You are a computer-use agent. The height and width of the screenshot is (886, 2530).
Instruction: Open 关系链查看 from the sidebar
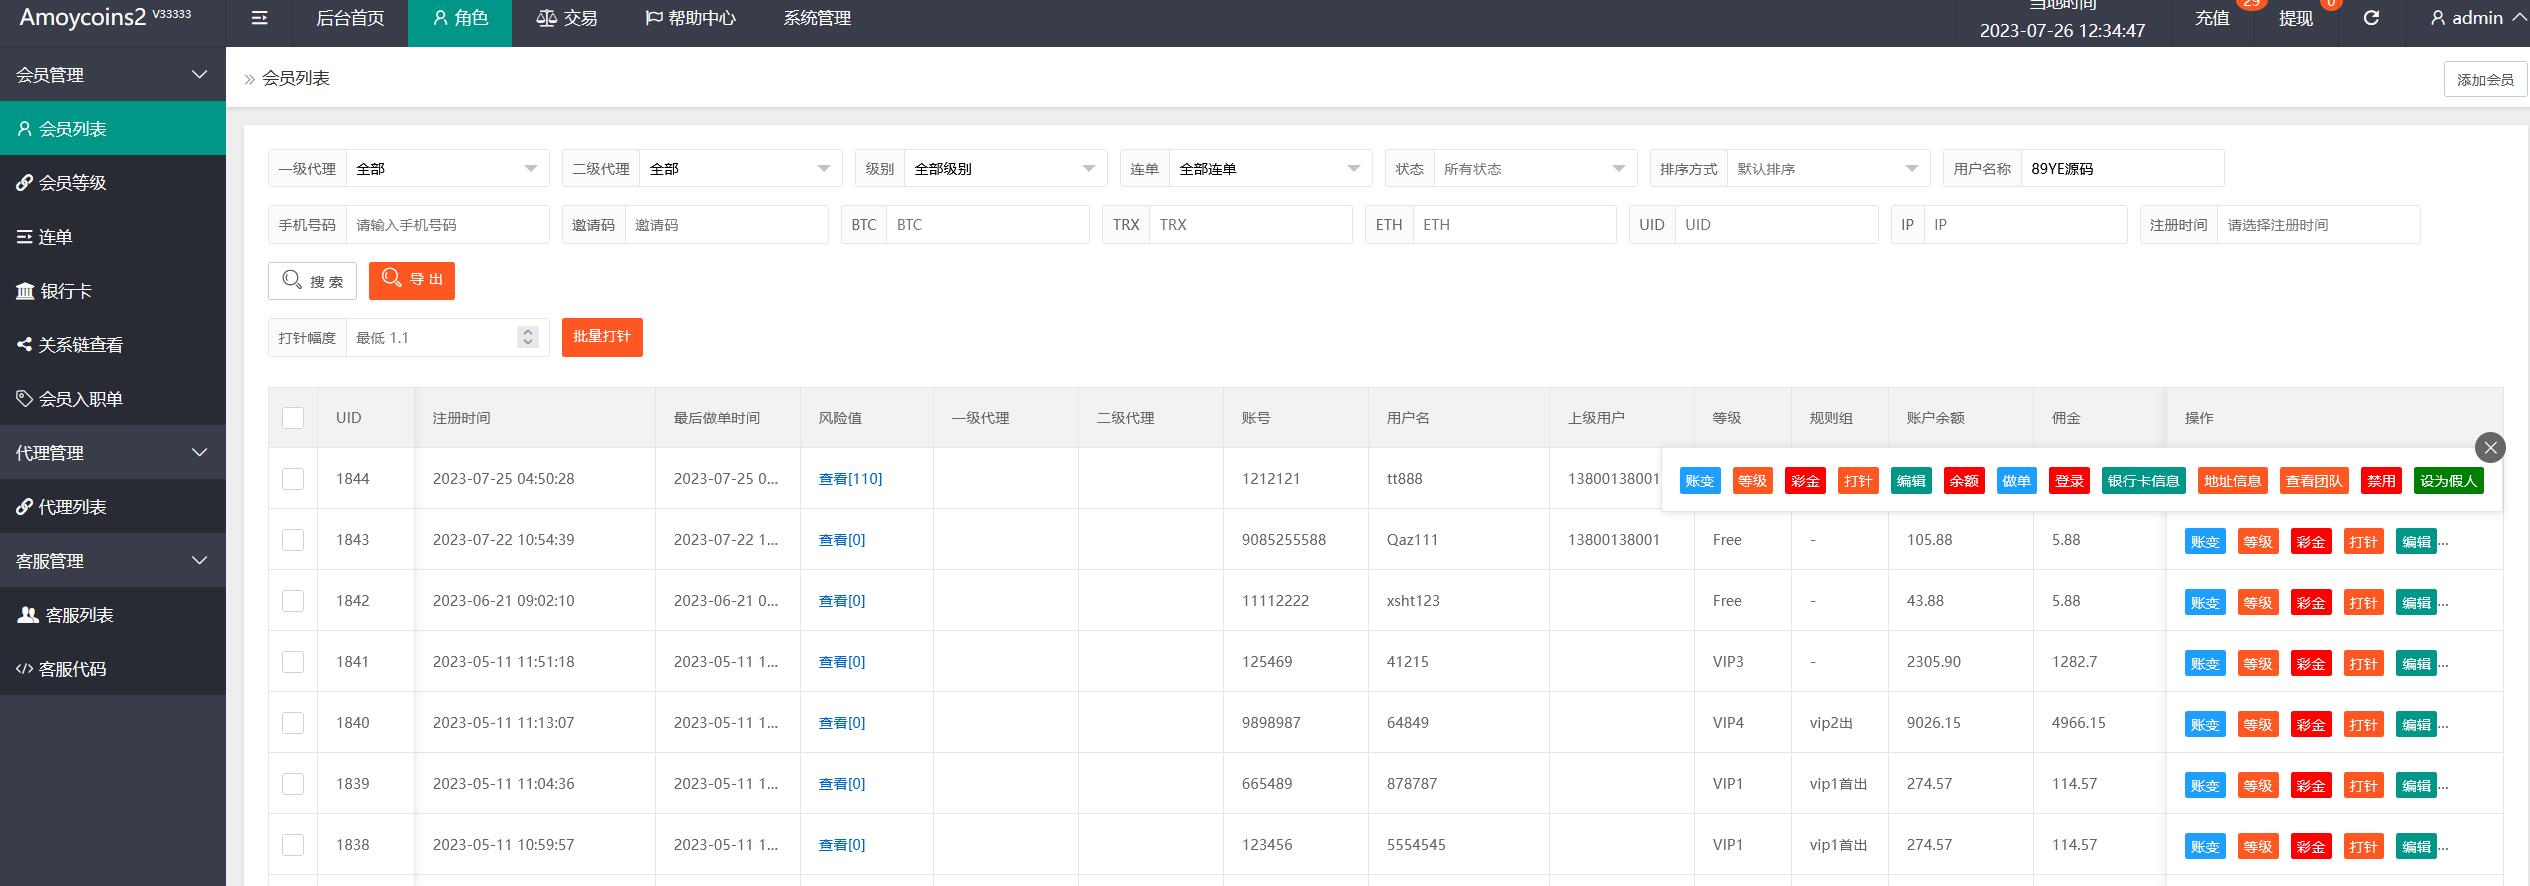click(x=80, y=345)
